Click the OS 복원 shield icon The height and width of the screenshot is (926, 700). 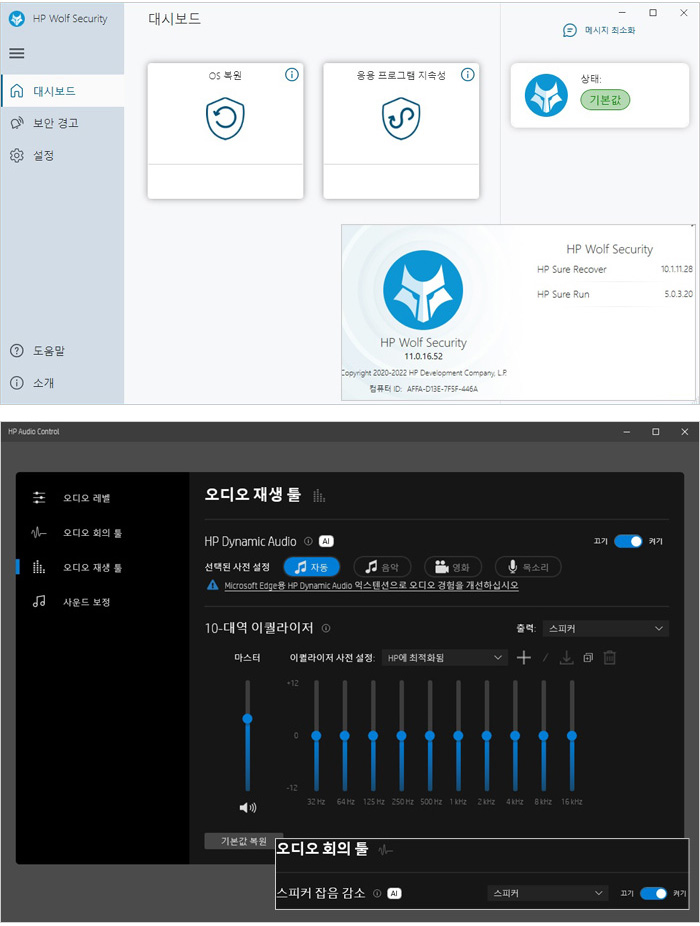pyautogui.click(x=225, y=119)
